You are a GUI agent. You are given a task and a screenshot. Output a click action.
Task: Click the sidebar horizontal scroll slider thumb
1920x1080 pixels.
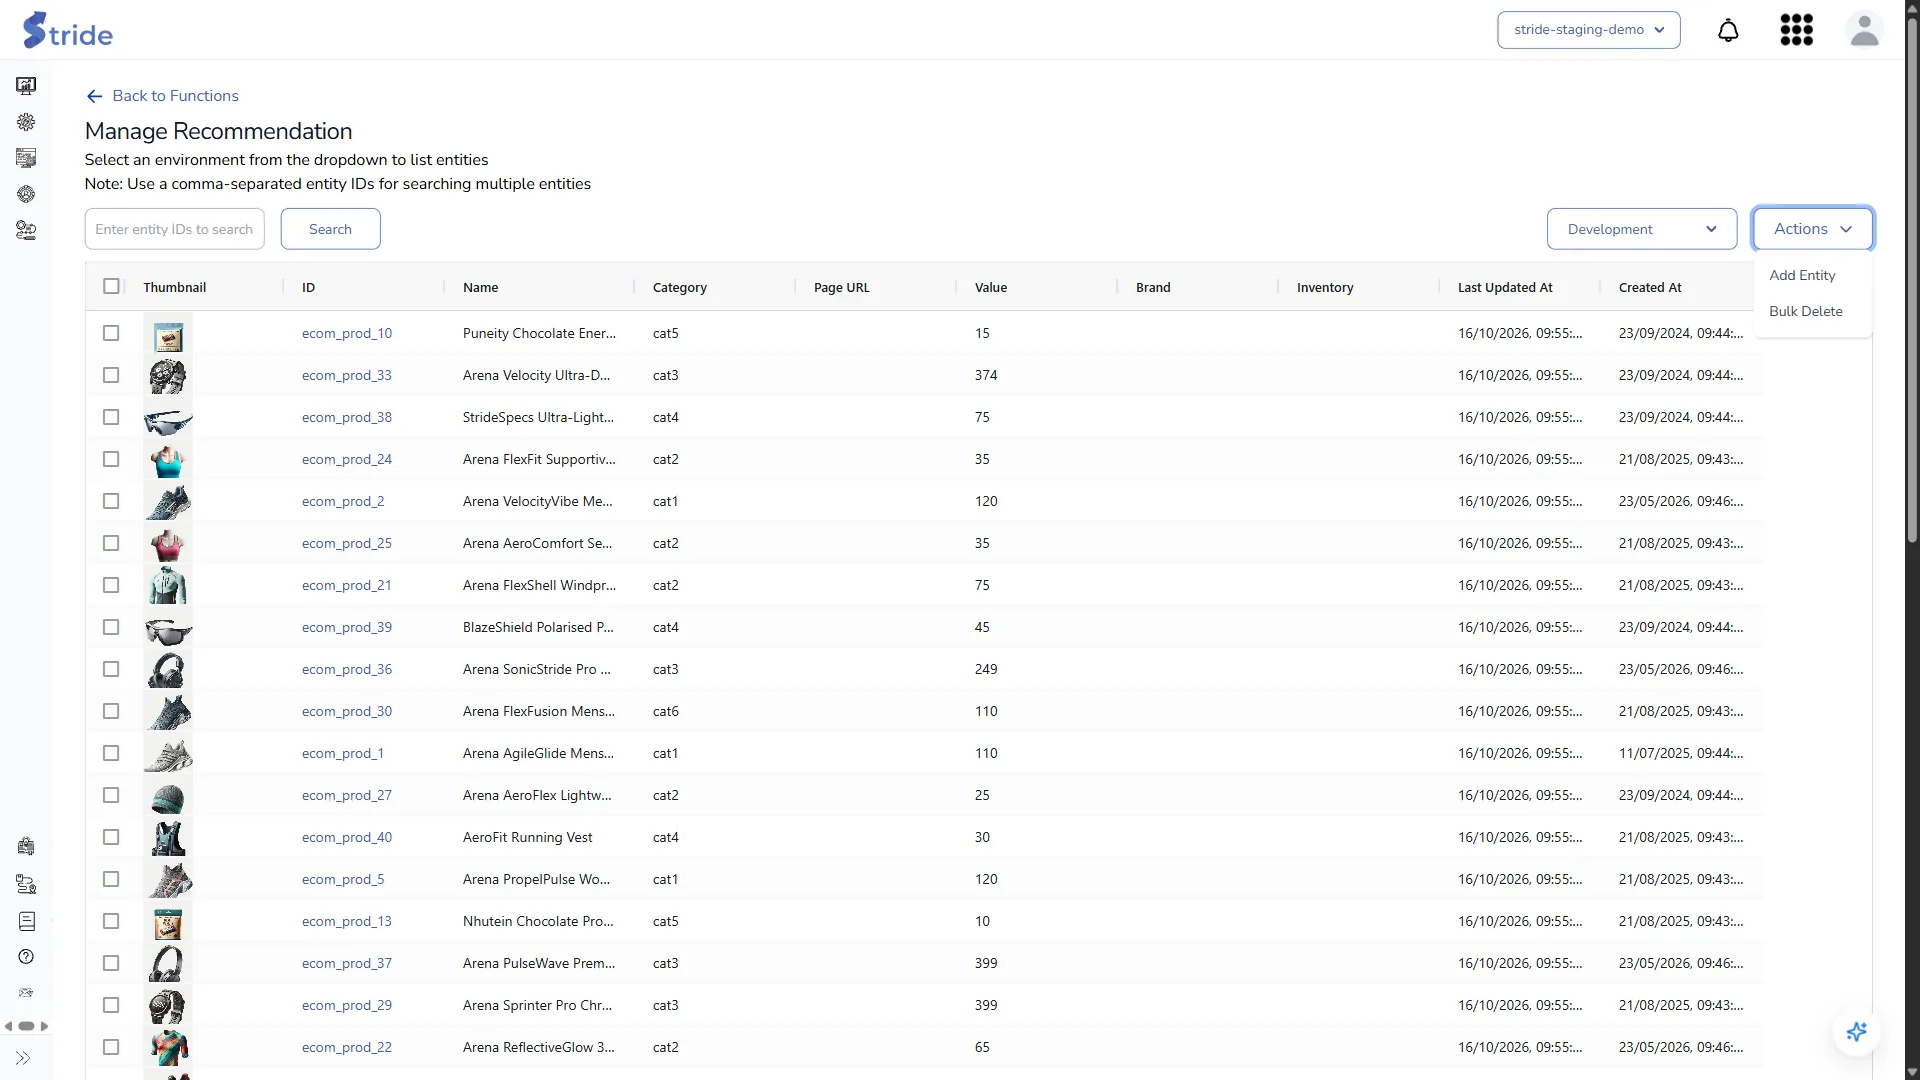point(26,1026)
